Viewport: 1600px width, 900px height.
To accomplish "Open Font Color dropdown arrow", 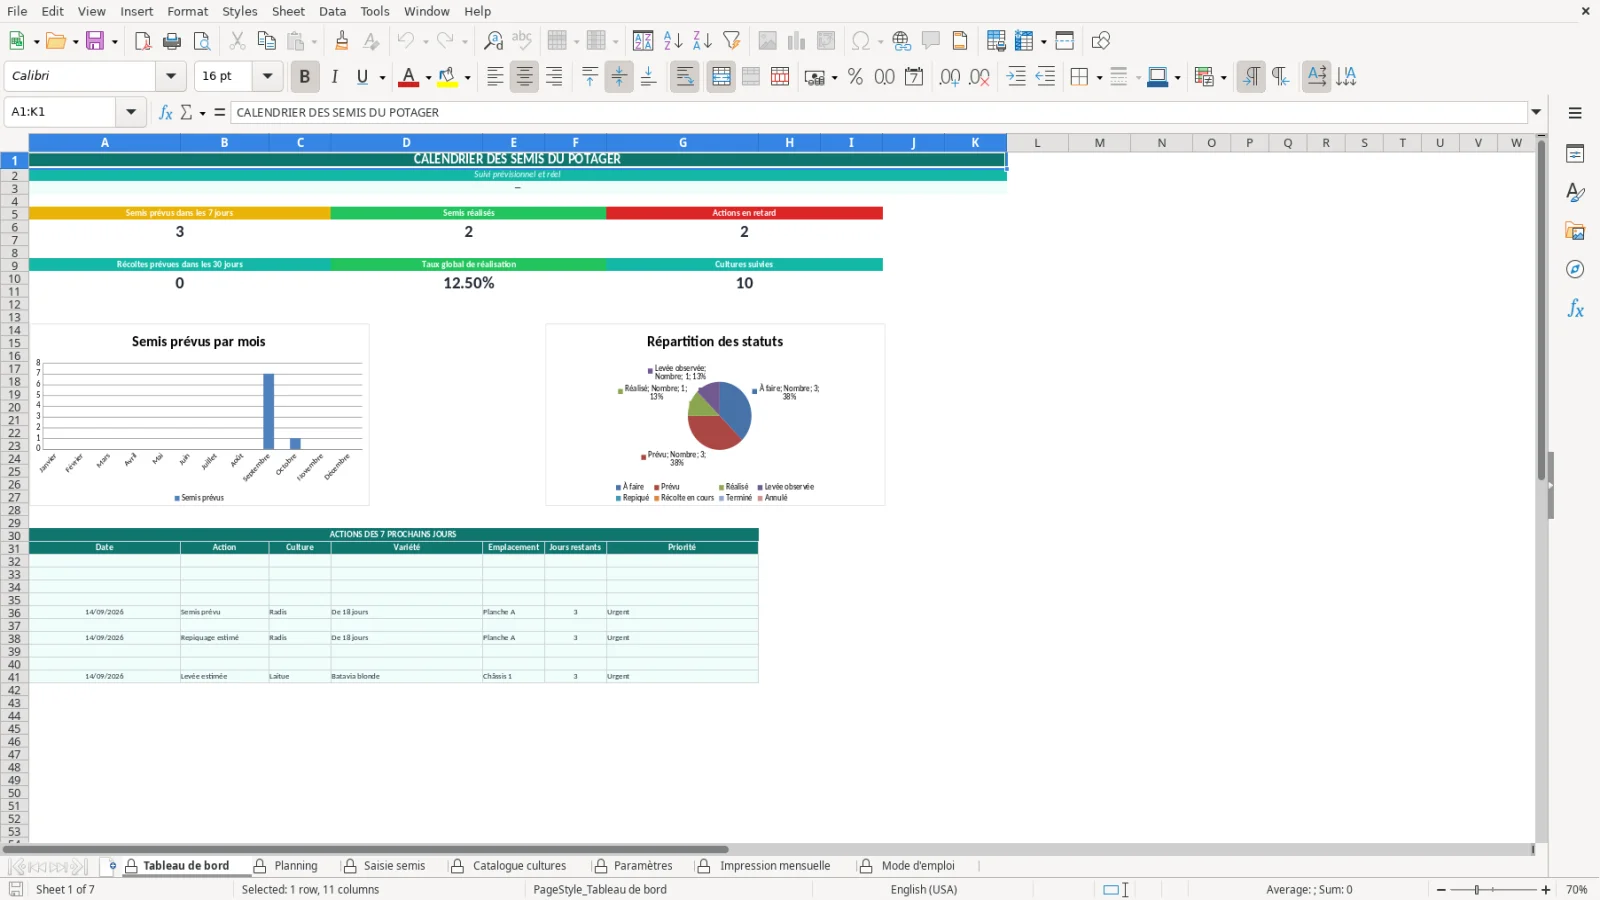I will coord(428,77).
